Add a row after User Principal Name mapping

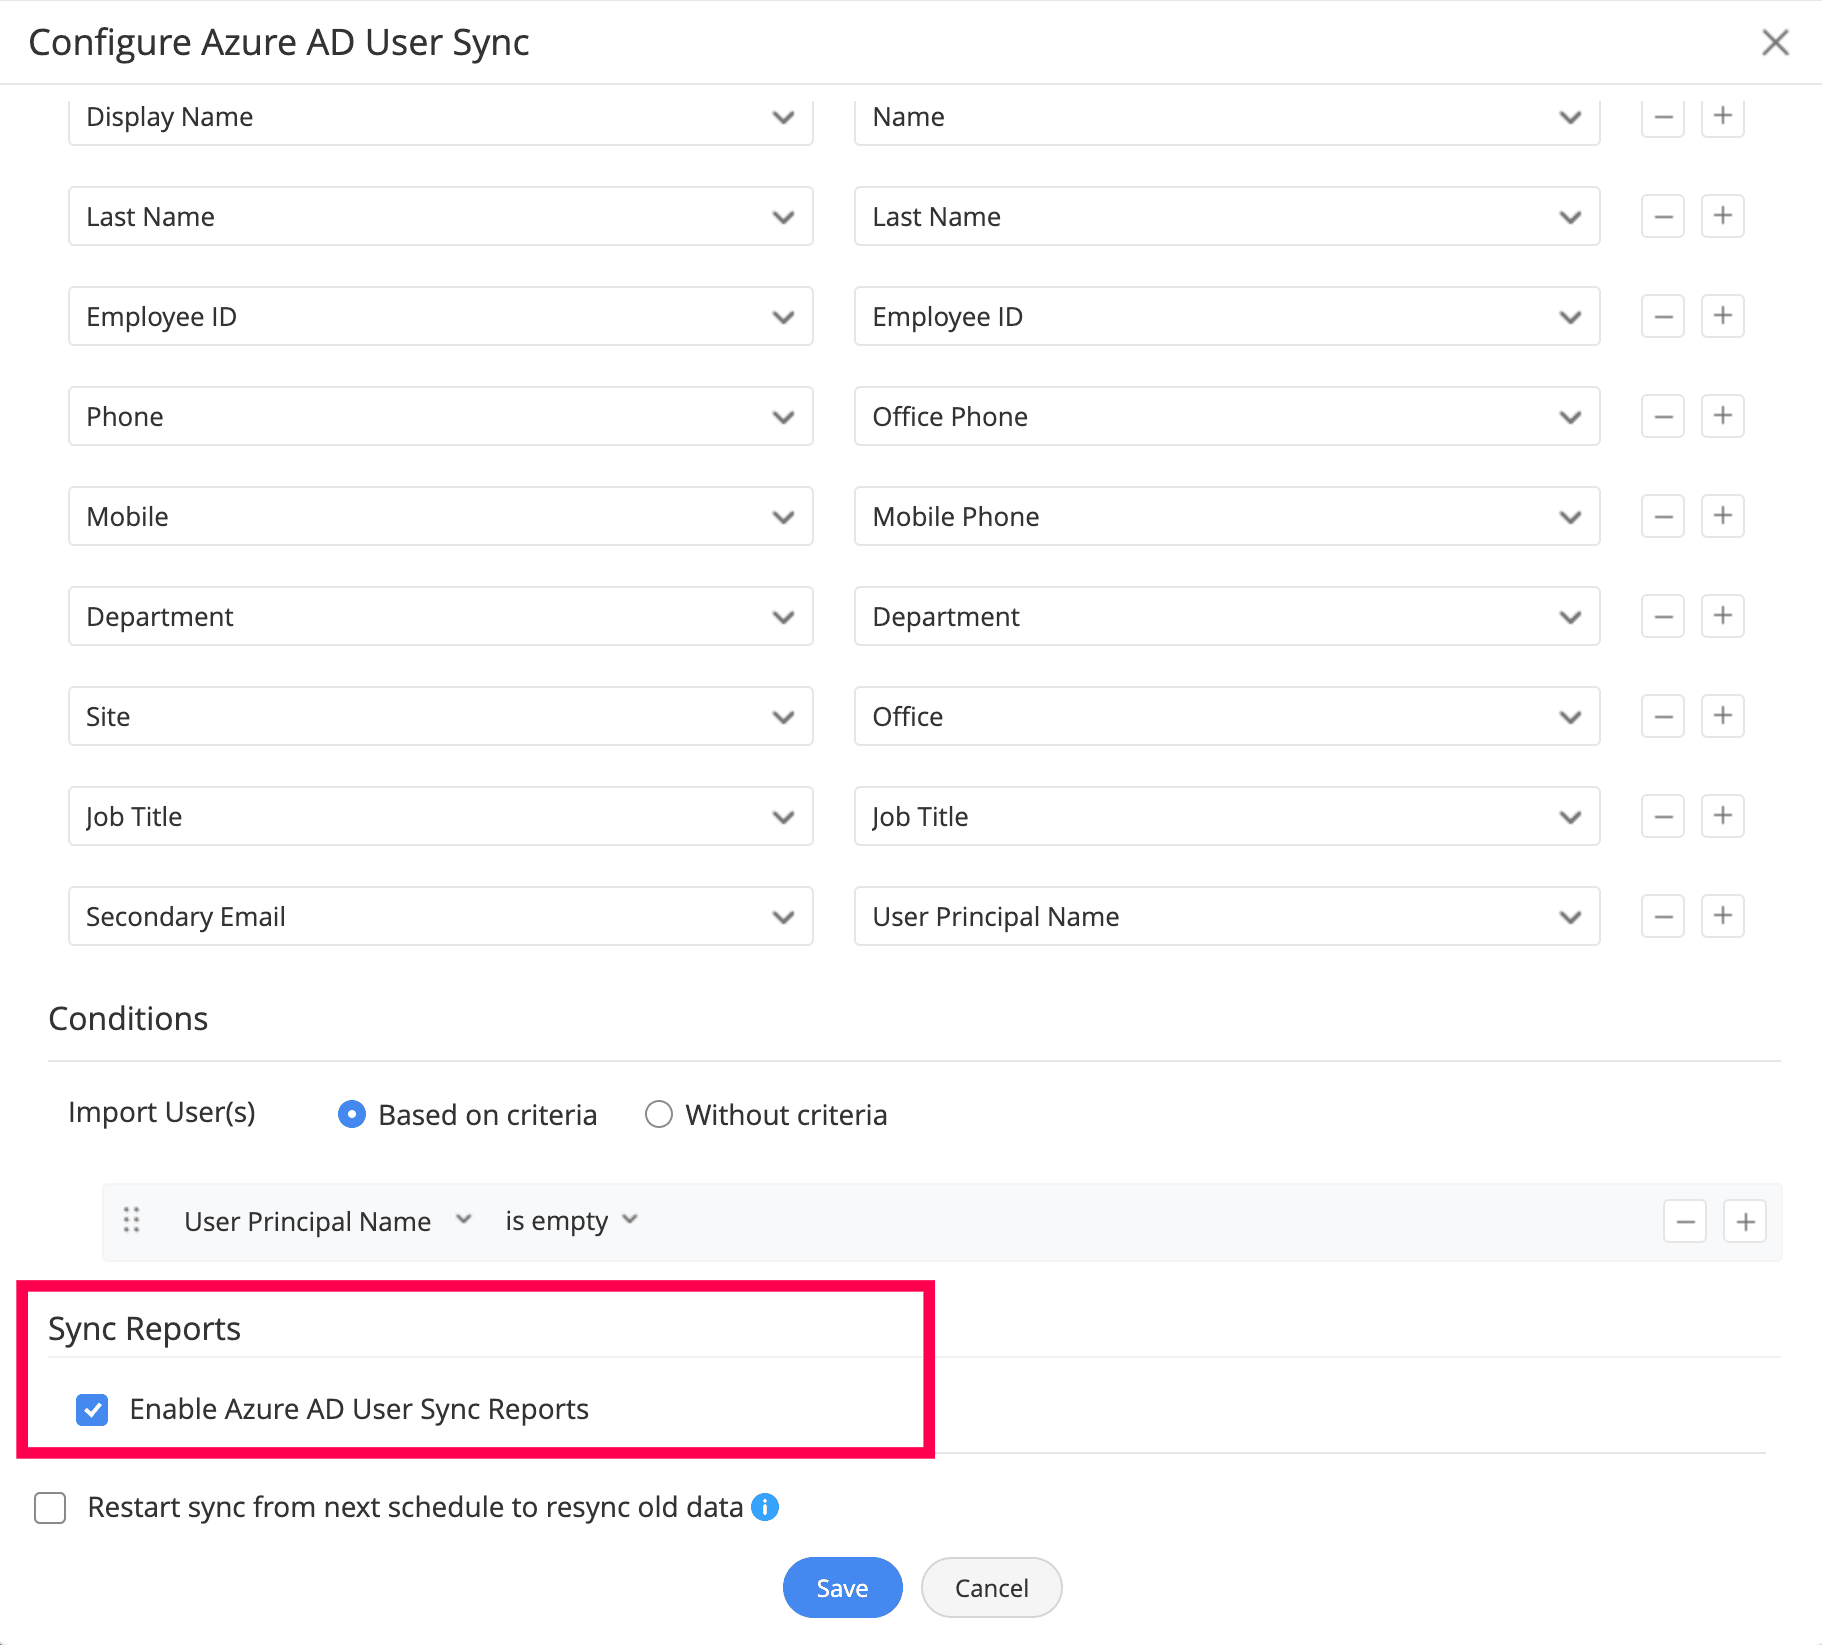point(1722,917)
